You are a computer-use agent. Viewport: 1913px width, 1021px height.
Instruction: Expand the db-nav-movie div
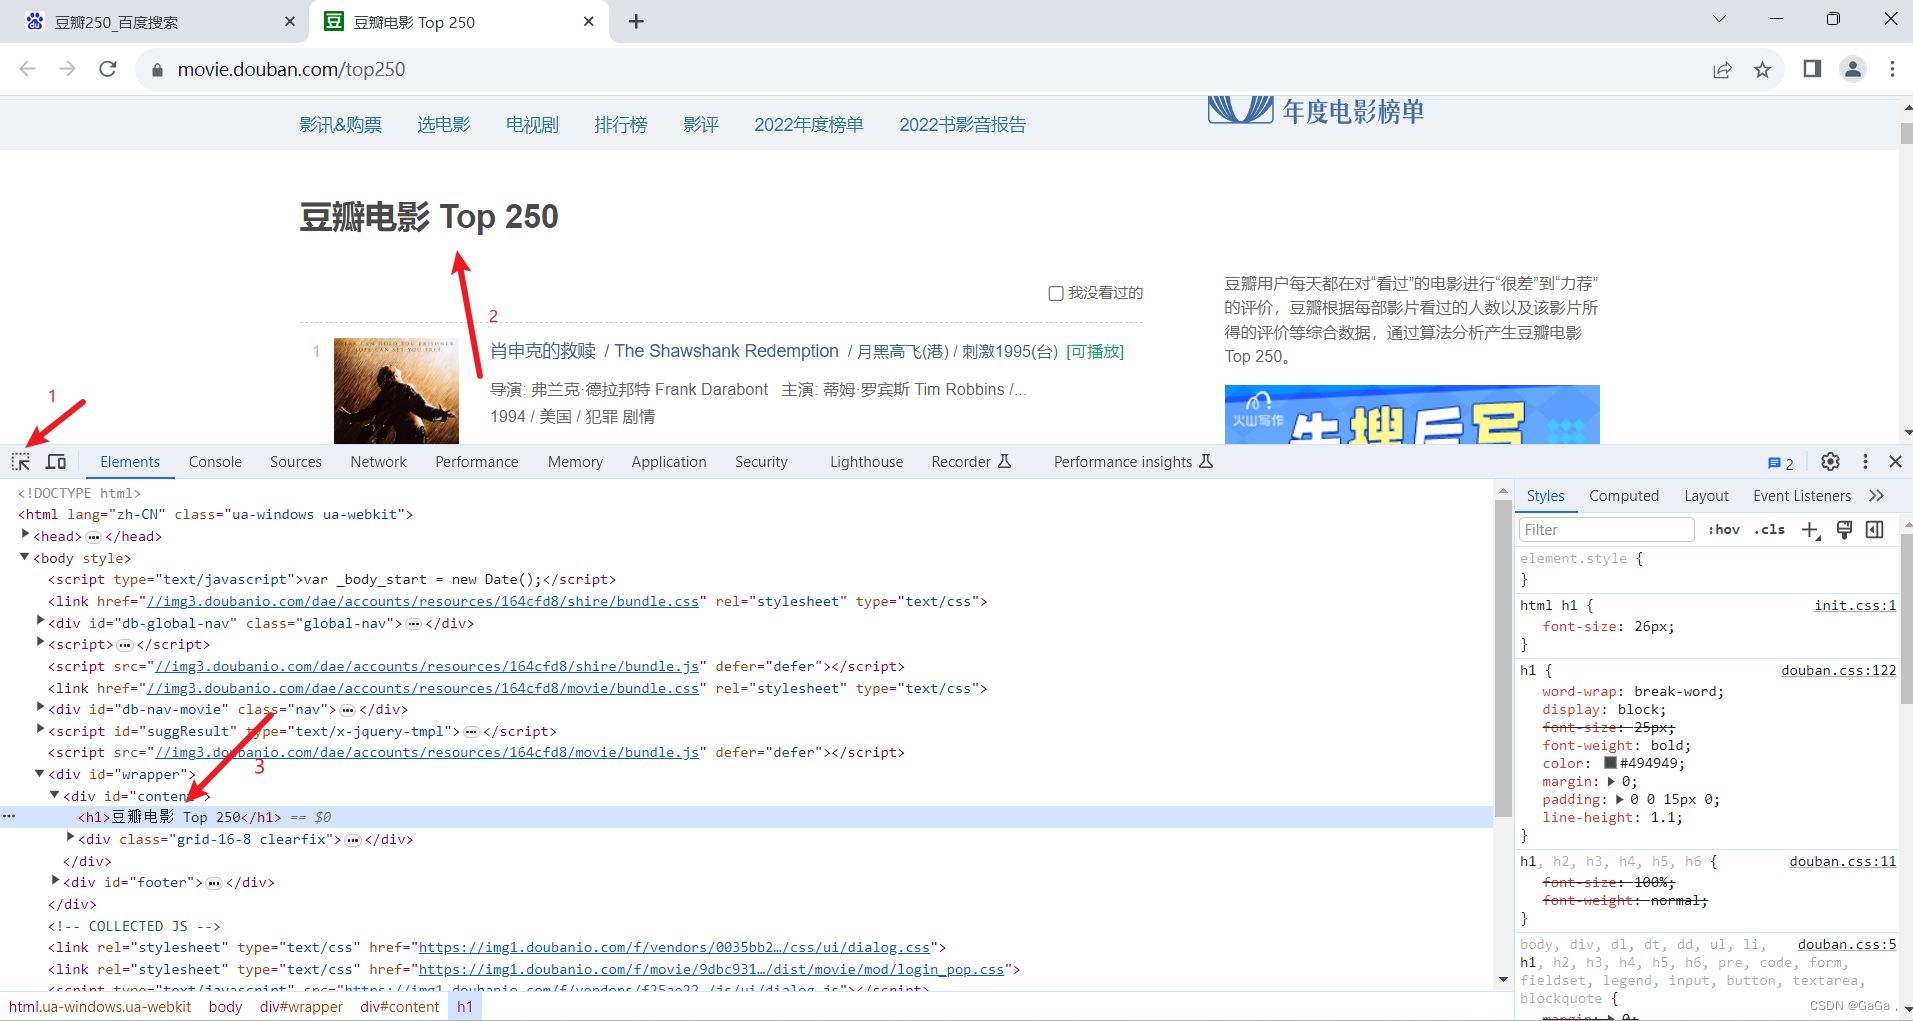[41, 708]
